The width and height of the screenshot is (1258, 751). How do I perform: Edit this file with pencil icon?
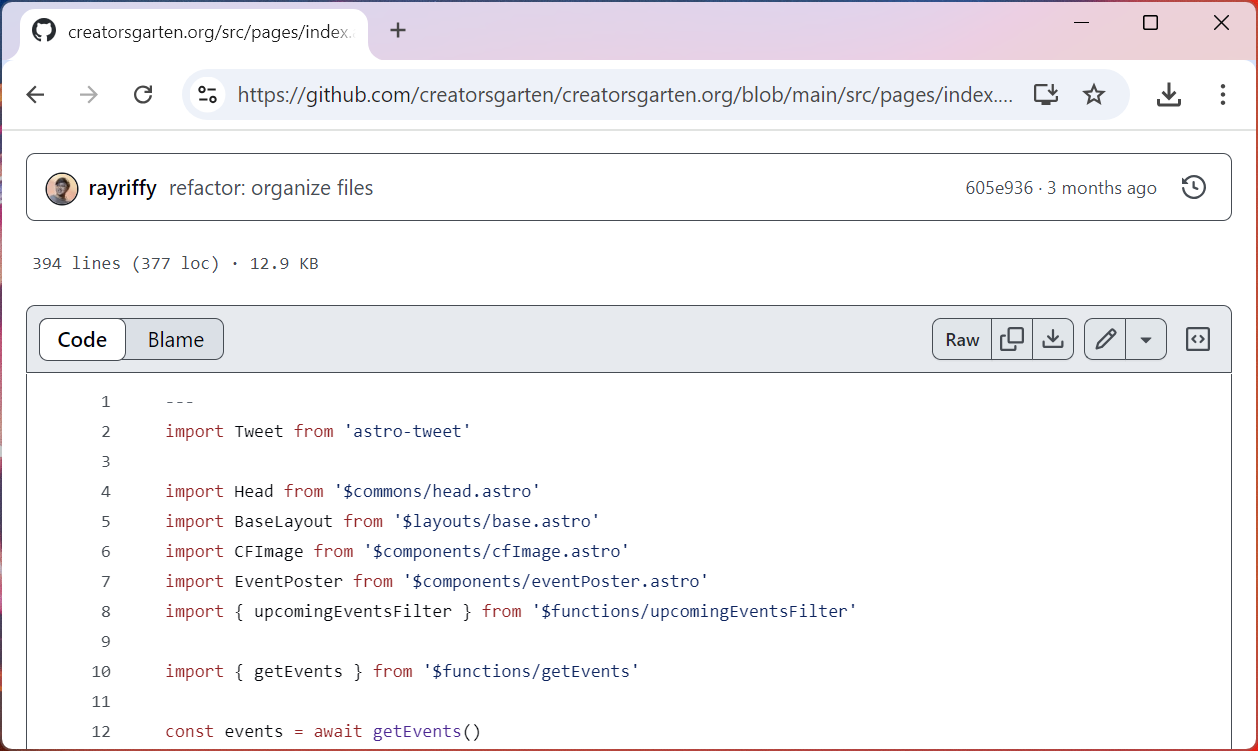pos(1105,339)
